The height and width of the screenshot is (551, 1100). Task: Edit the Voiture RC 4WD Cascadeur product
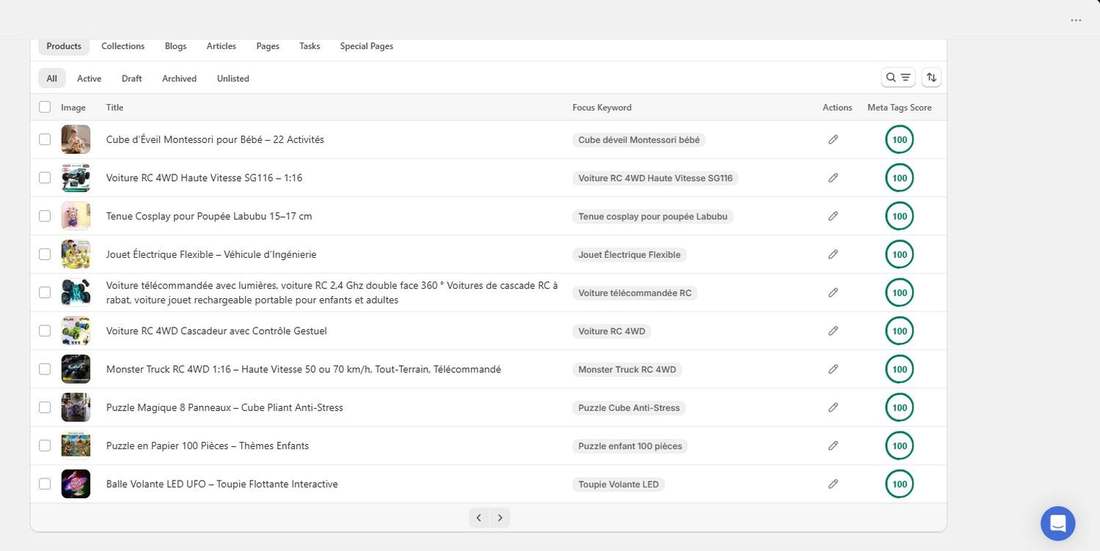click(833, 331)
